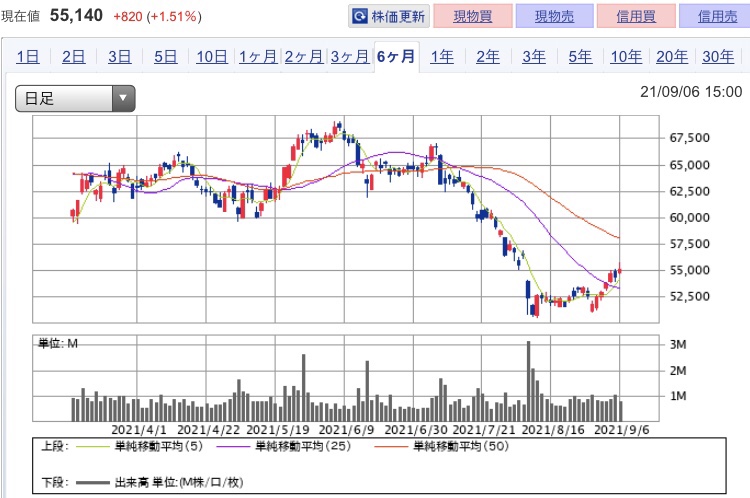Select the 3ヶ月 period tab
750x498 pixels.
pos(350,57)
